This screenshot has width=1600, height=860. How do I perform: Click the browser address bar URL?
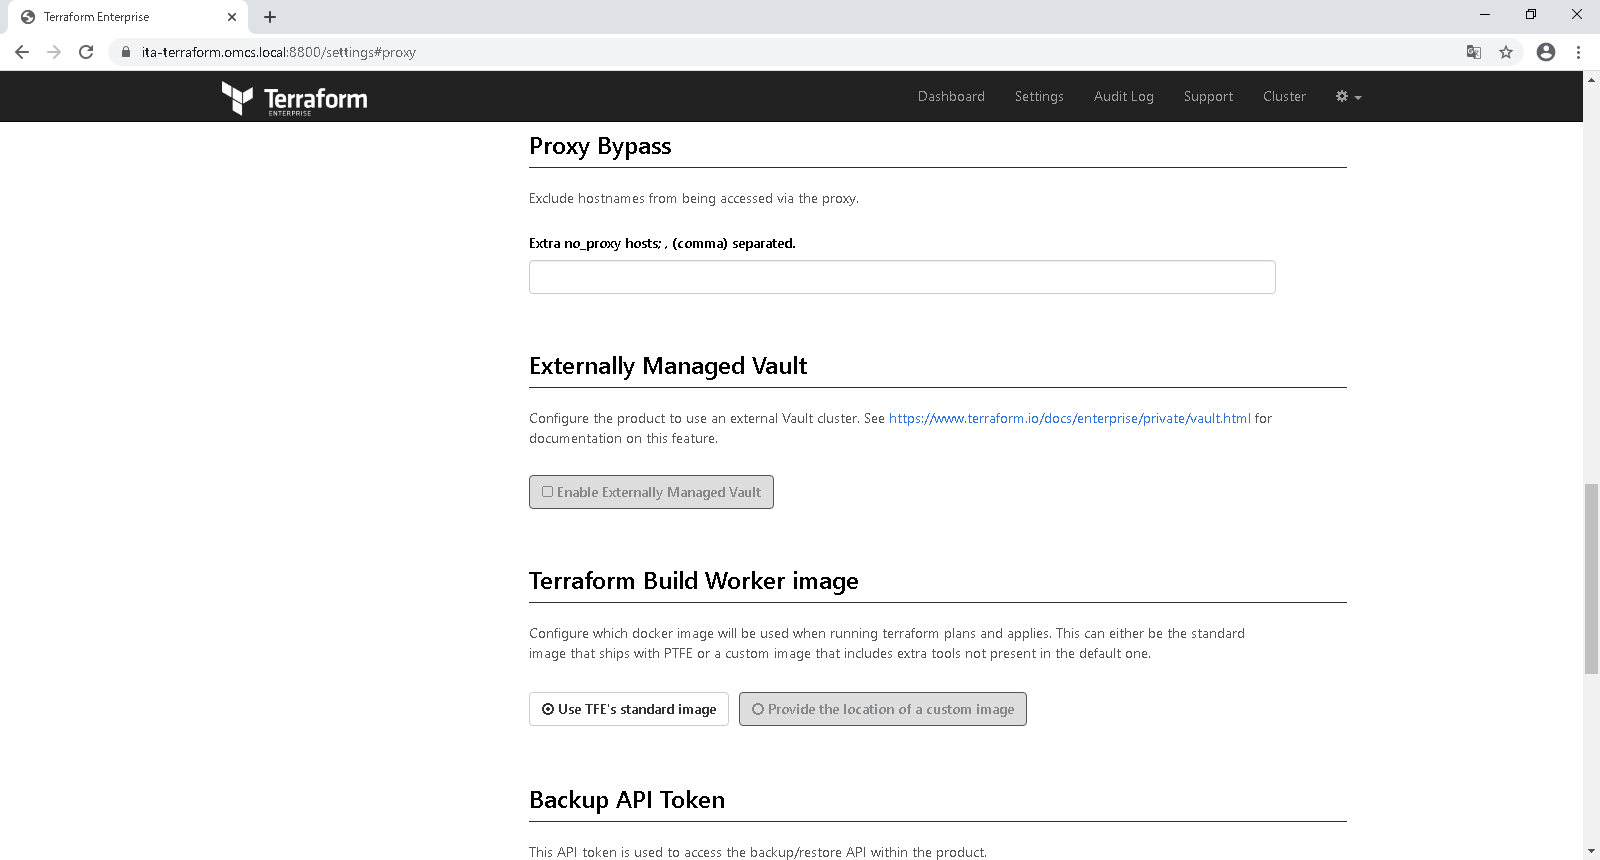[x=279, y=52]
